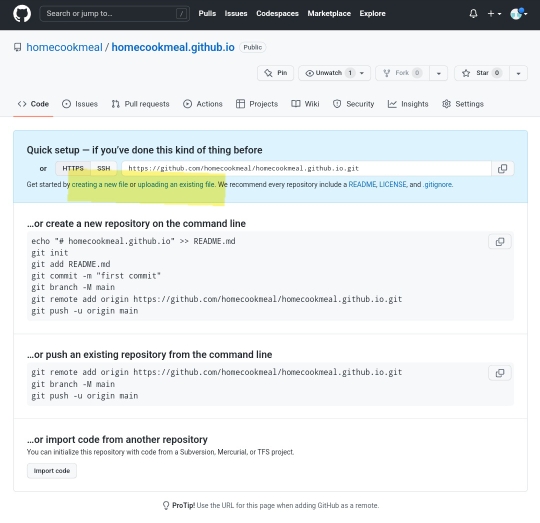540x523 pixels.
Task: Click the git commit -m "first commit" line
Action: 96,276
